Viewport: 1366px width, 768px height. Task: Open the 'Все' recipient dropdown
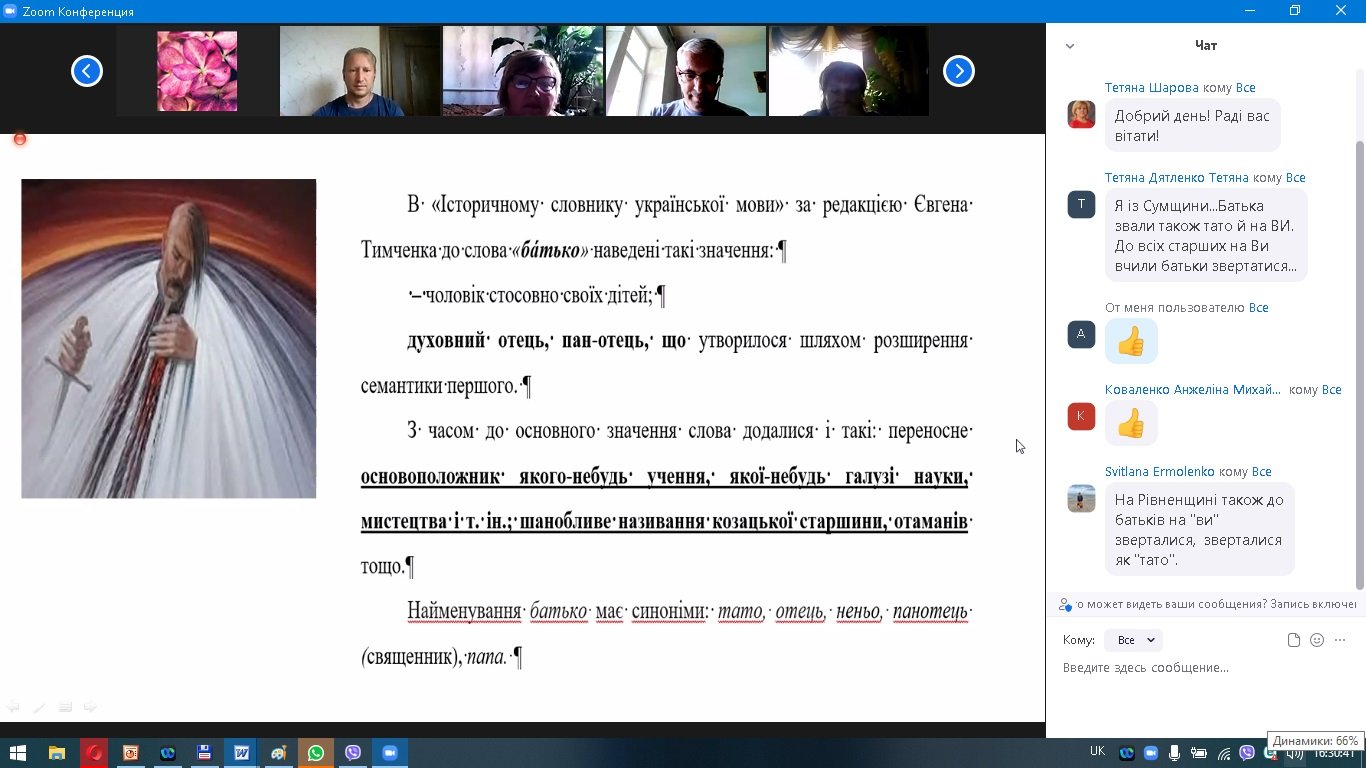click(1134, 640)
